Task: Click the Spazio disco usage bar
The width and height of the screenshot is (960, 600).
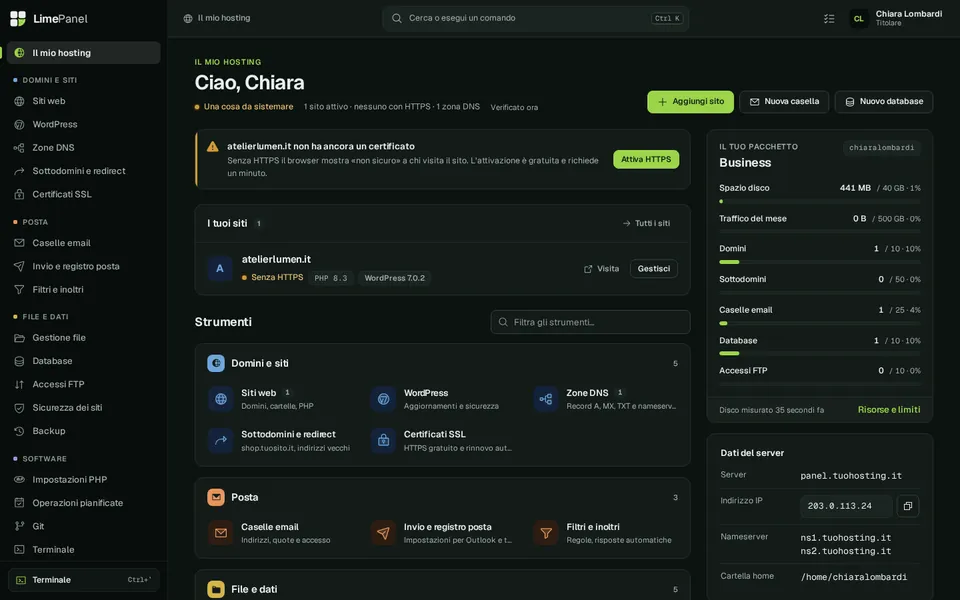Action: pos(820,201)
